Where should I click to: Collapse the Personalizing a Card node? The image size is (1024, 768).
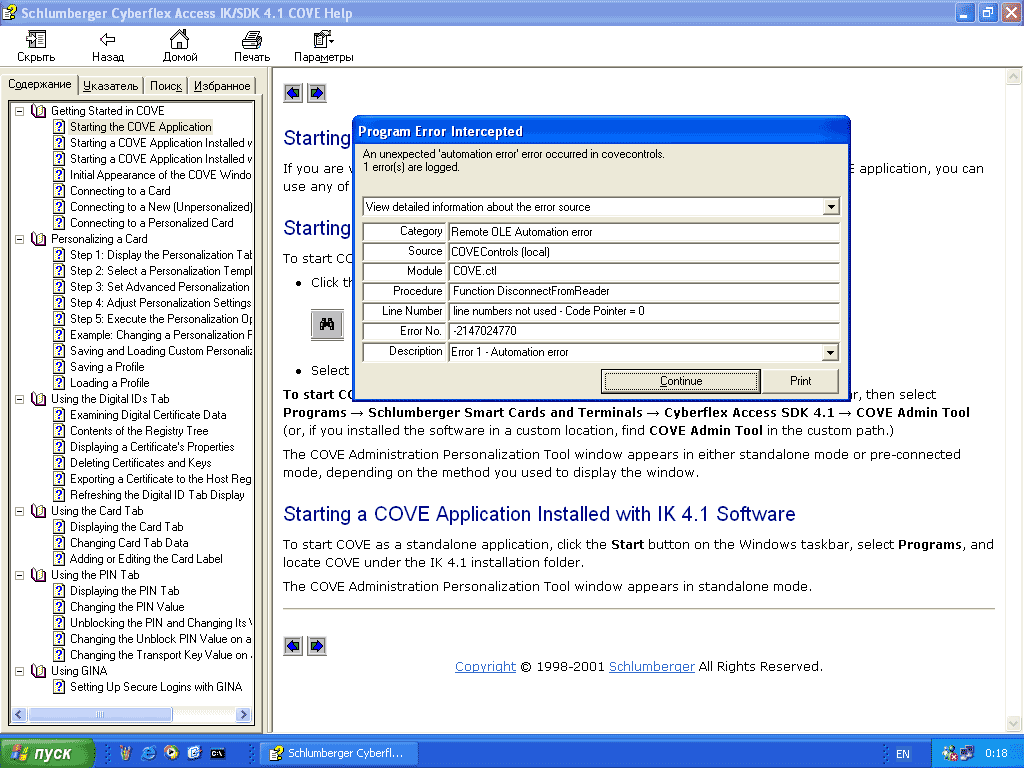tap(20, 239)
